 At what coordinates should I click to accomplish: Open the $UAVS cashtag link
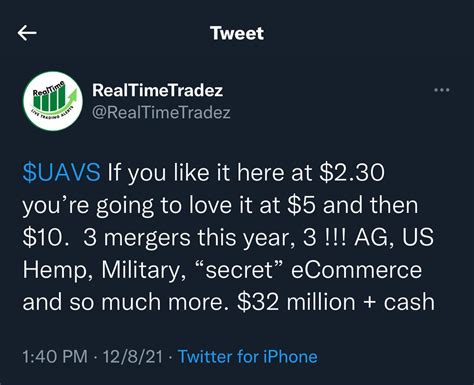tap(62, 173)
